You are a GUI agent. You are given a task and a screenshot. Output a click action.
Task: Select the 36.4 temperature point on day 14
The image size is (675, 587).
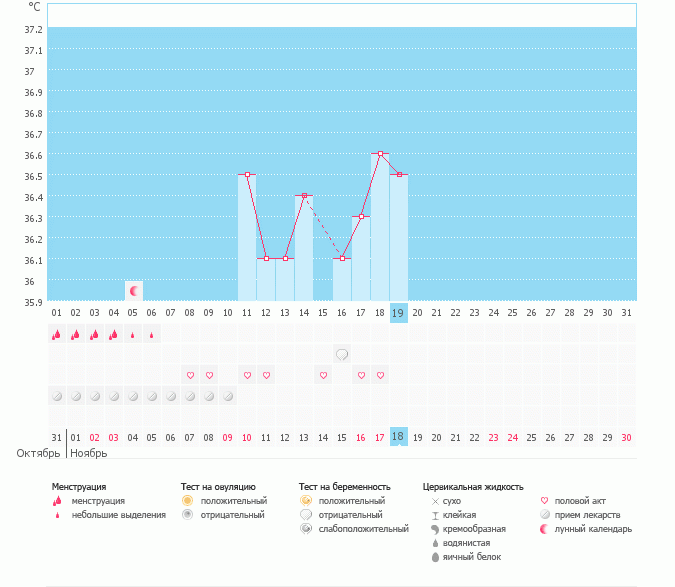[304, 196]
